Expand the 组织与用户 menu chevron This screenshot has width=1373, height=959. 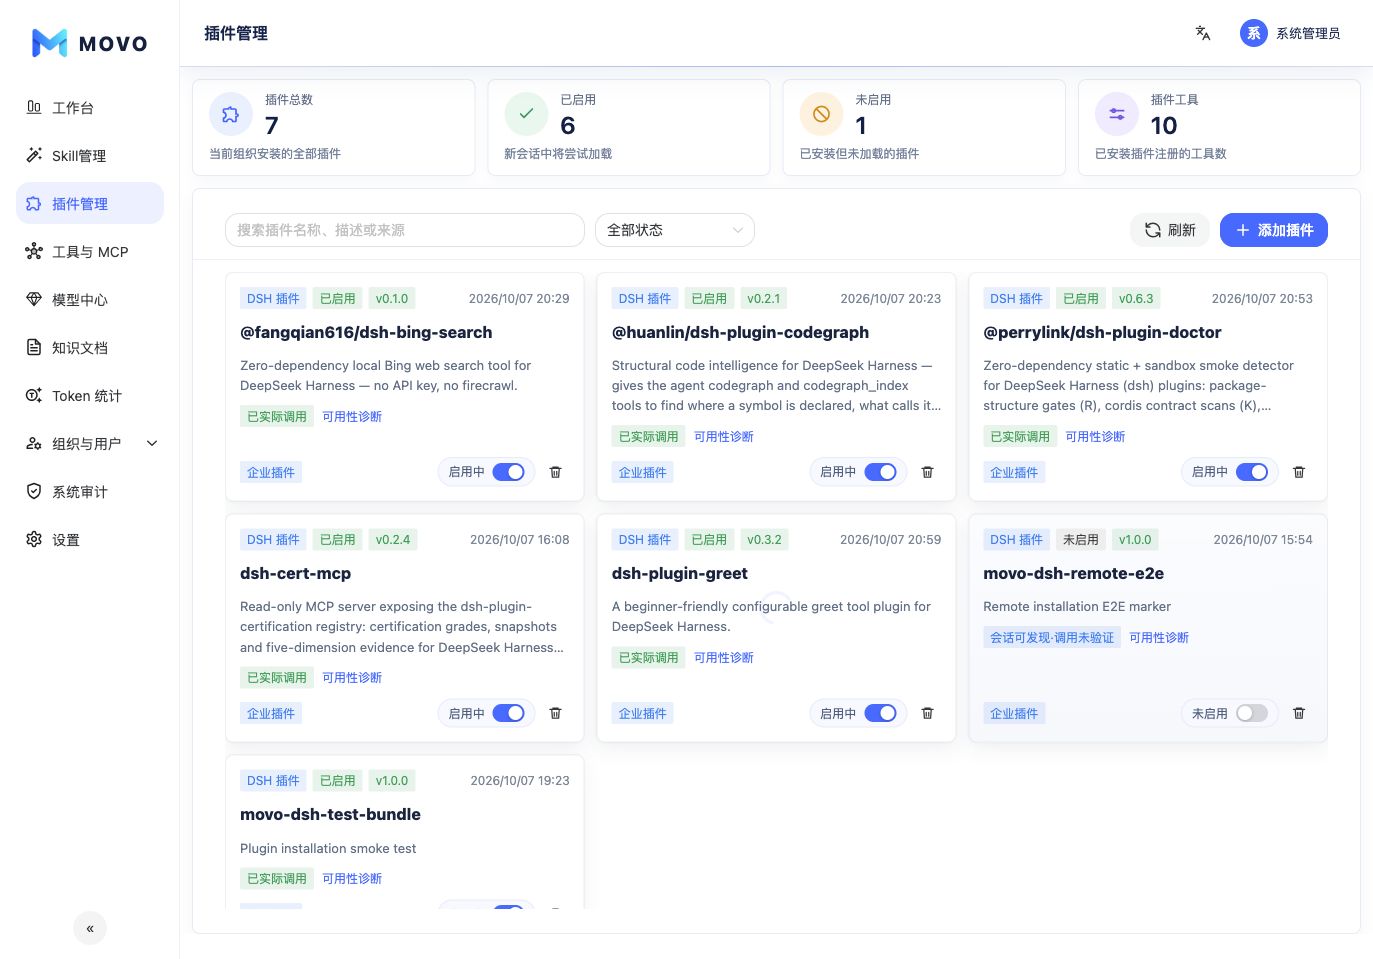tap(152, 443)
